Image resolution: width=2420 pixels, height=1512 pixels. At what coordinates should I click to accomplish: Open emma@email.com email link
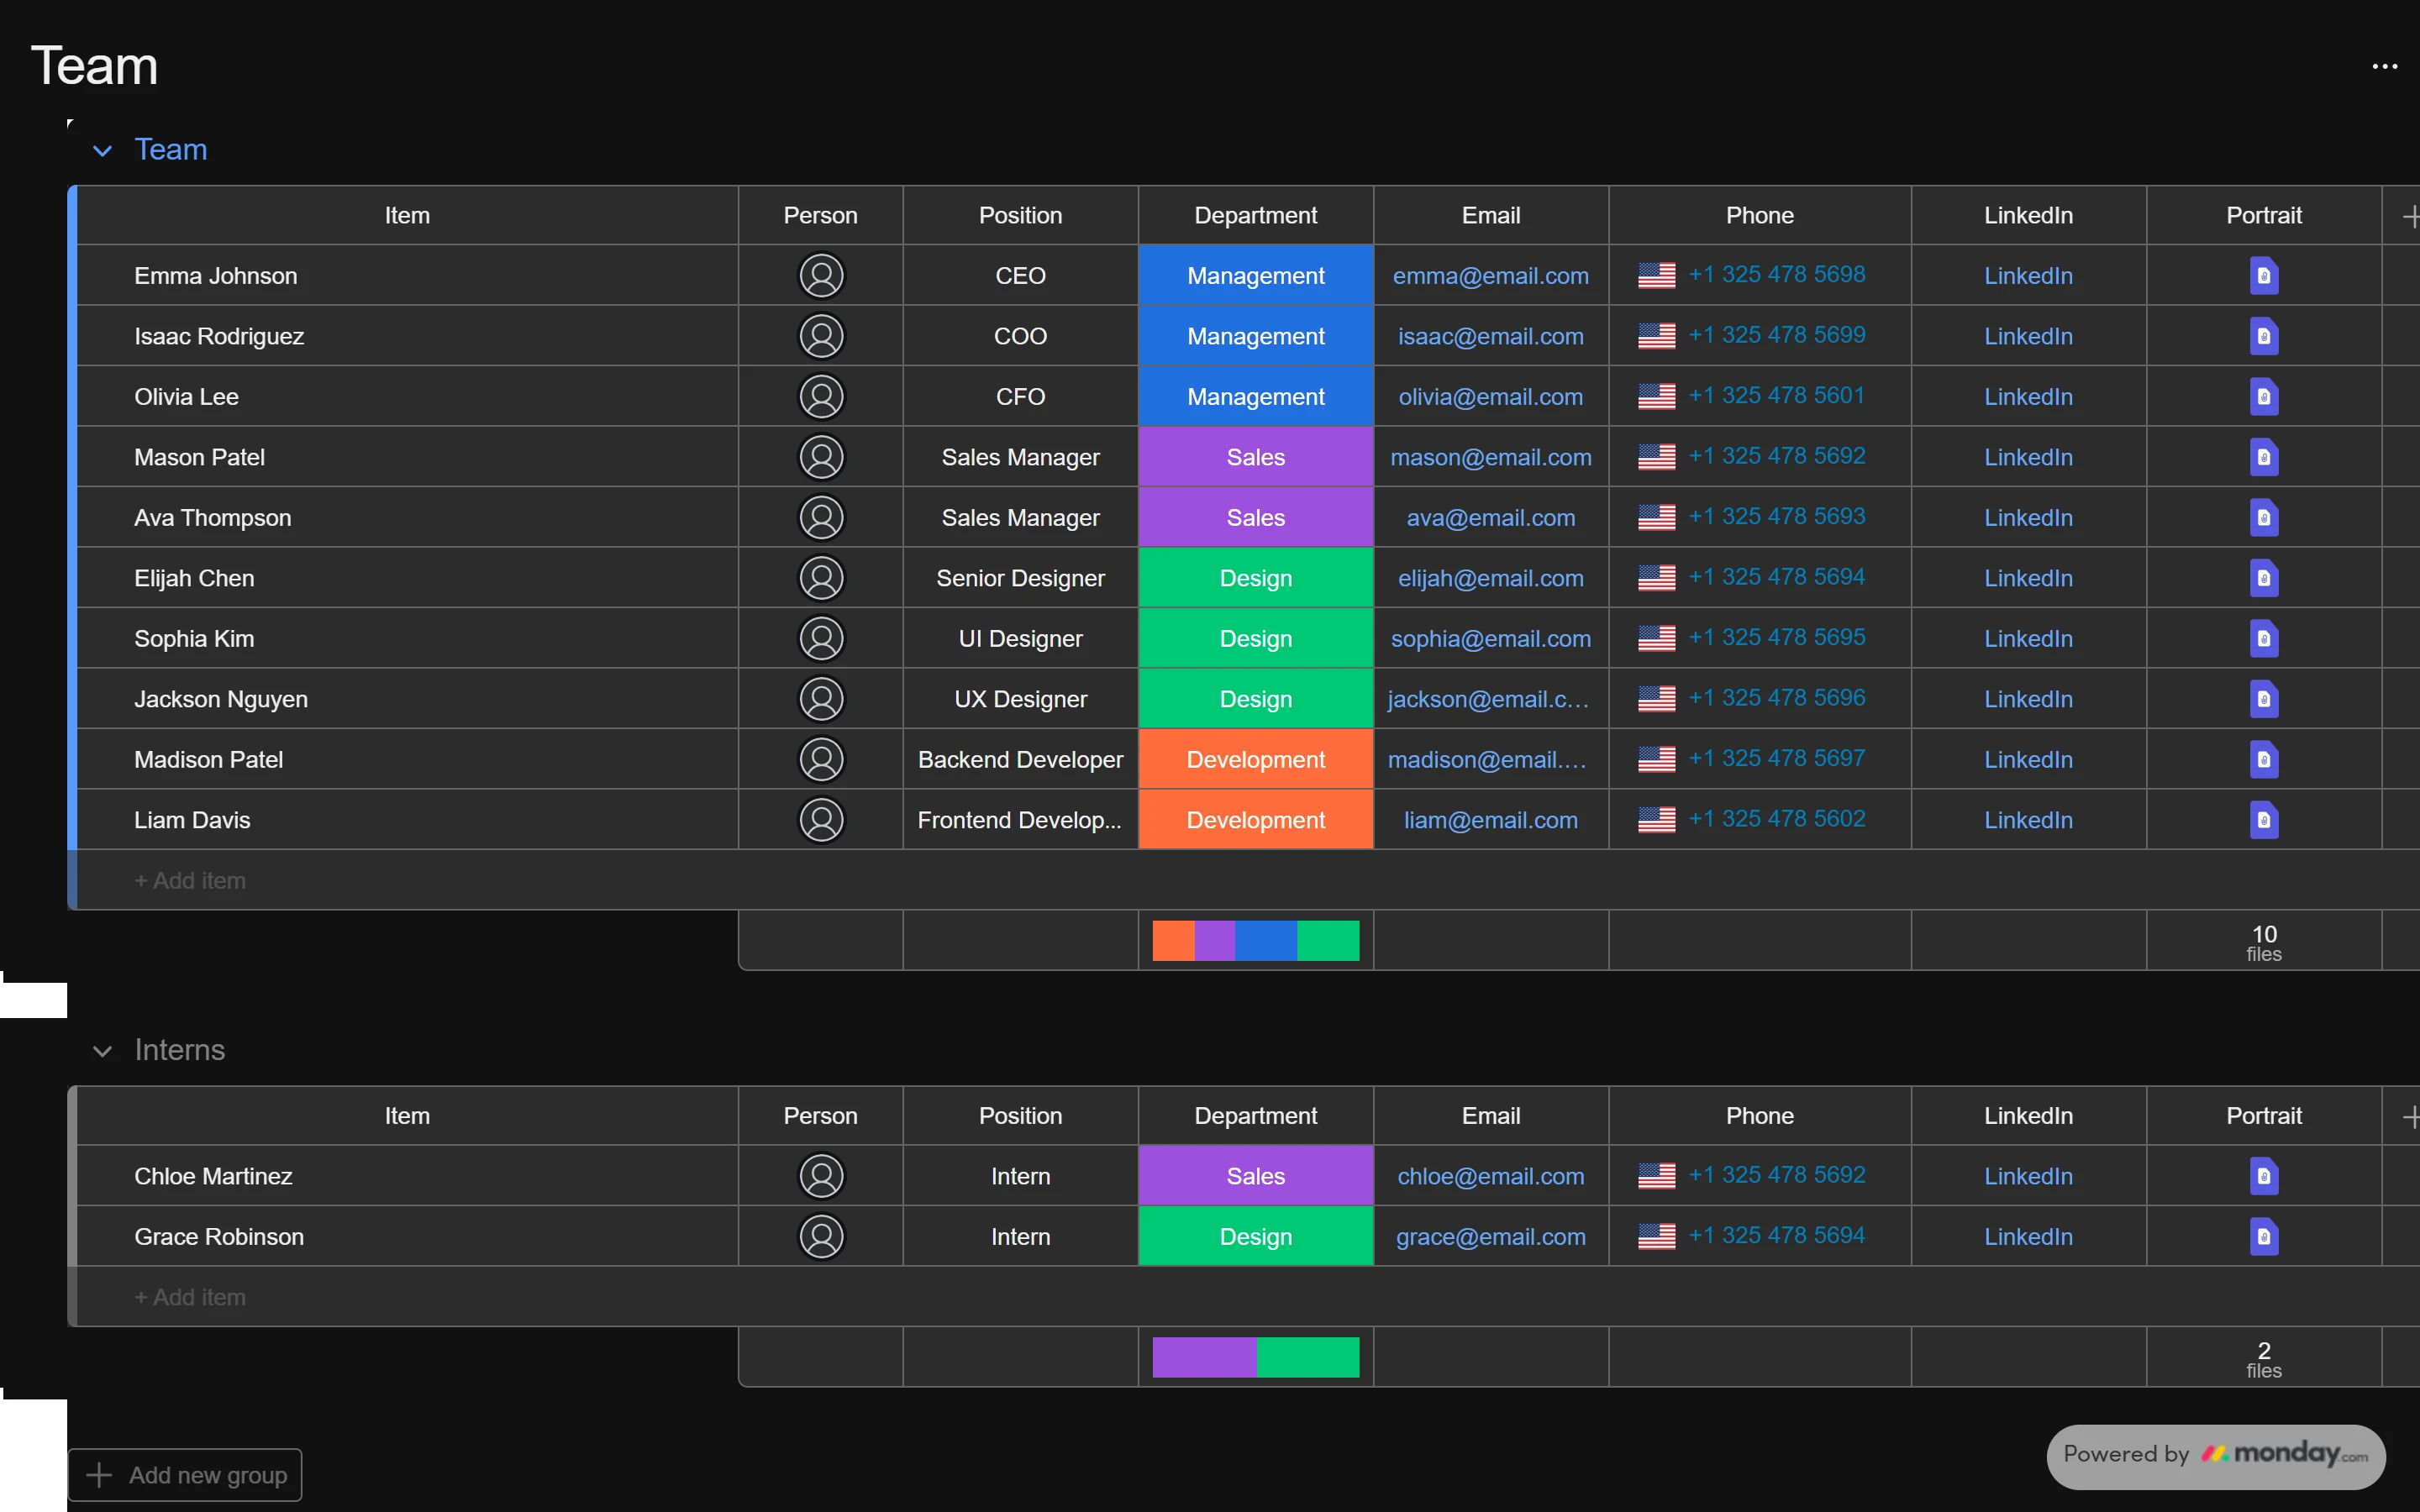click(1490, 276)
